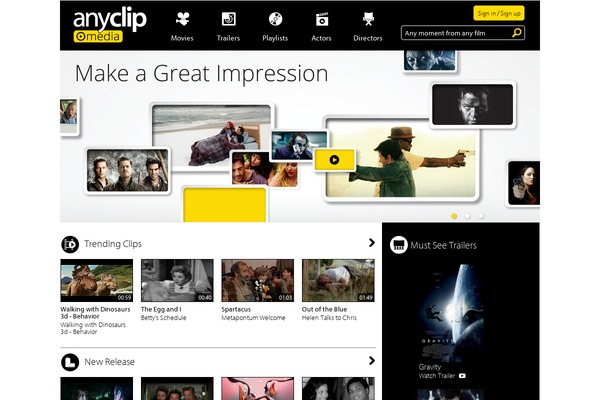
Task: Click the Must See Trailers icon
Action: (x=399, y=245)
